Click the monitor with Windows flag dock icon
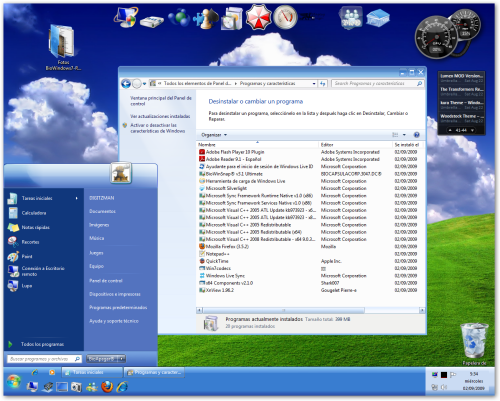This screenshot has width=500, height=401. [125, 17]
